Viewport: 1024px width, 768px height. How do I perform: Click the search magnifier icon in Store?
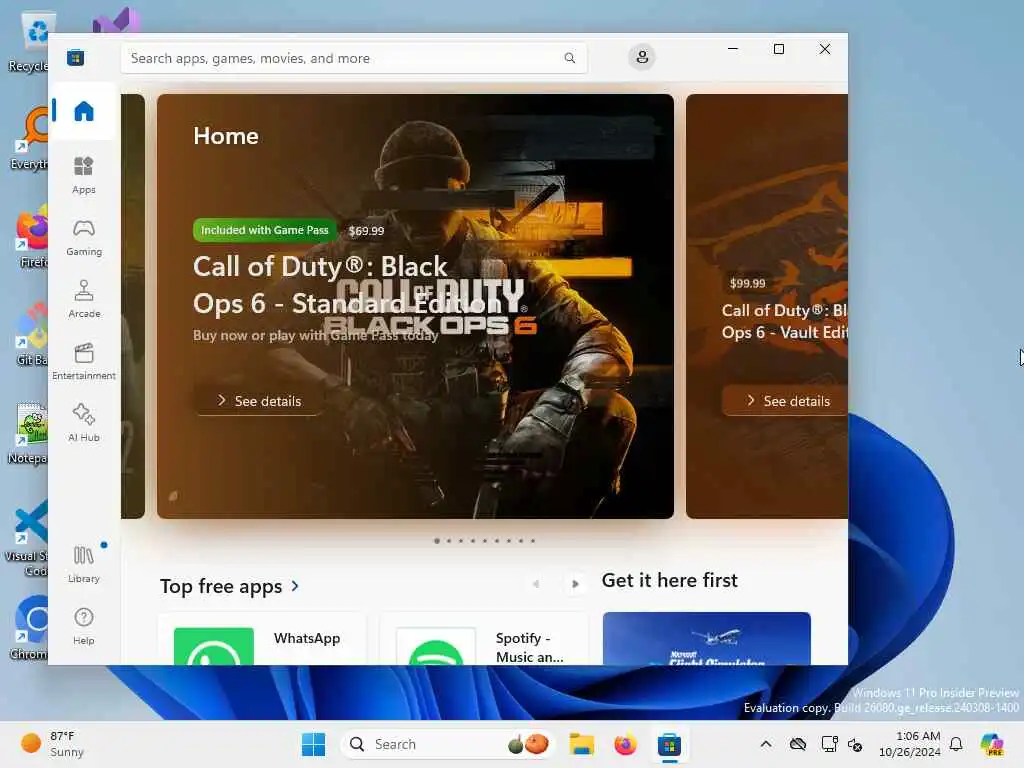pyautogui.click(x=569, y=58)
